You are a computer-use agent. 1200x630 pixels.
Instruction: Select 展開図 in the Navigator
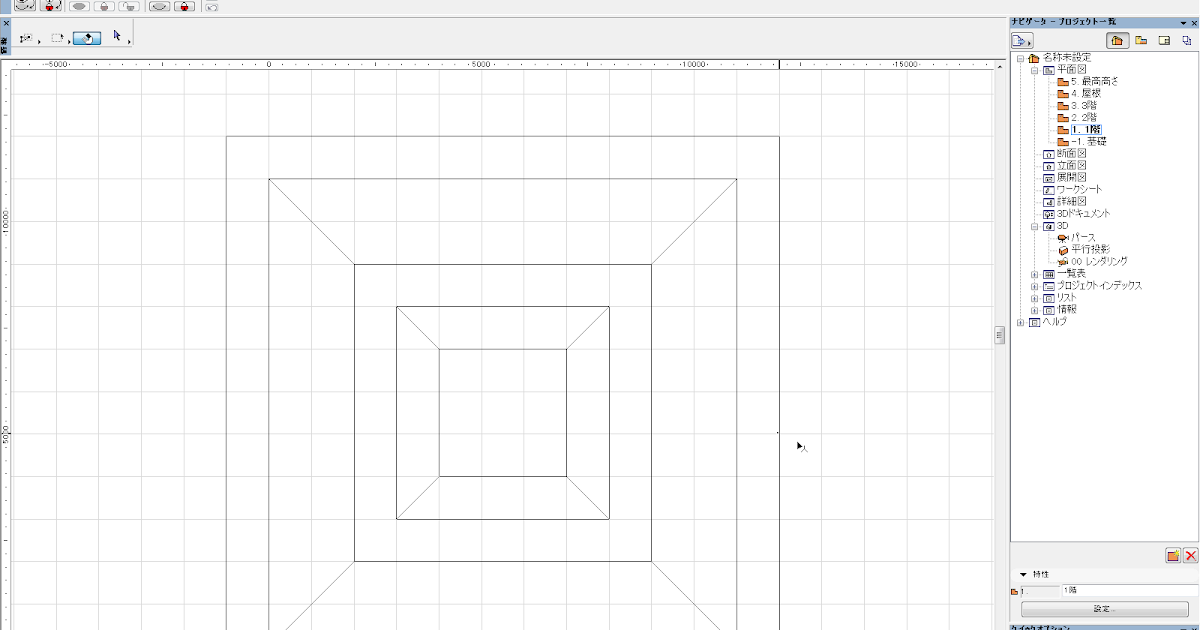tap(1071, 178)
